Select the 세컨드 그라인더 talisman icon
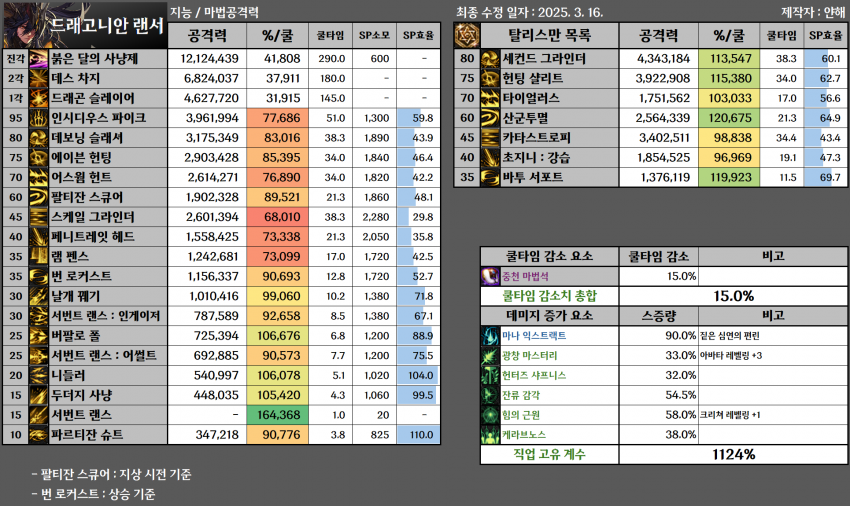The image size is (850, 506). click(490, 59)
